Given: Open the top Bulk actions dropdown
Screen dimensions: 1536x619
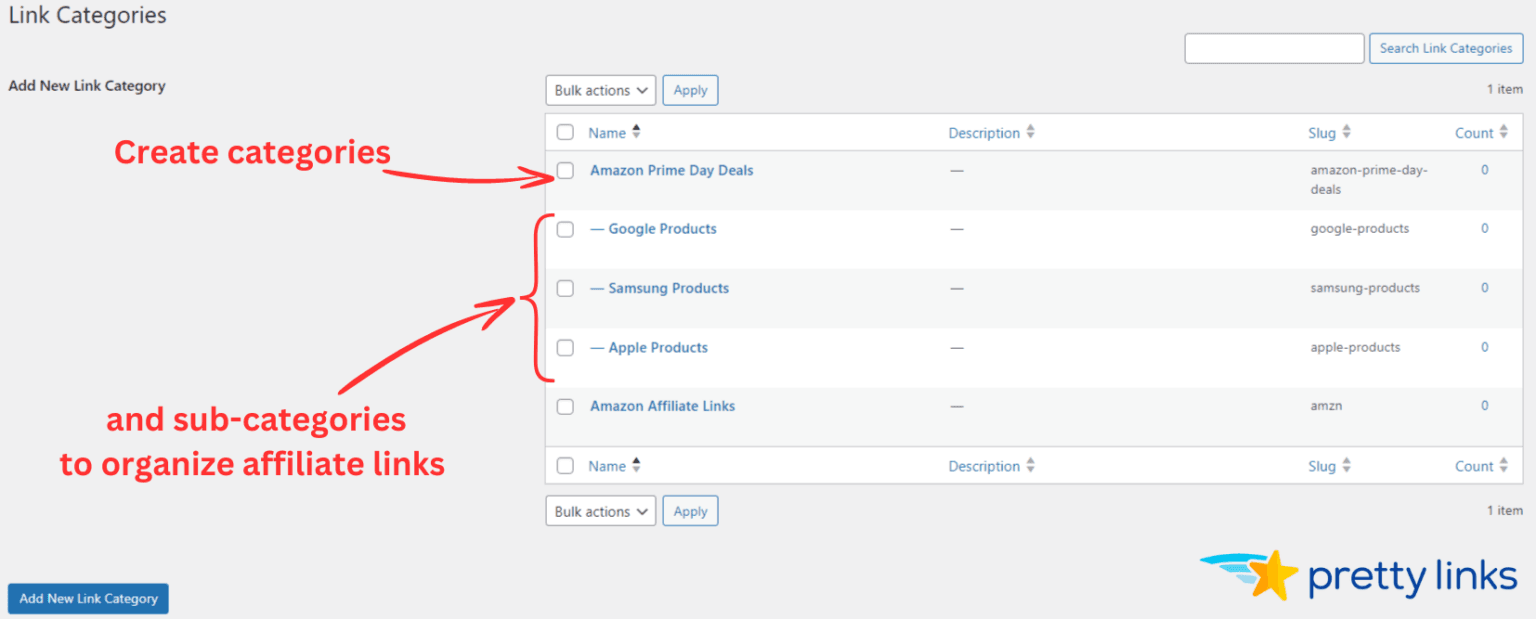Looking at the screenshot, I should (600, 90).
